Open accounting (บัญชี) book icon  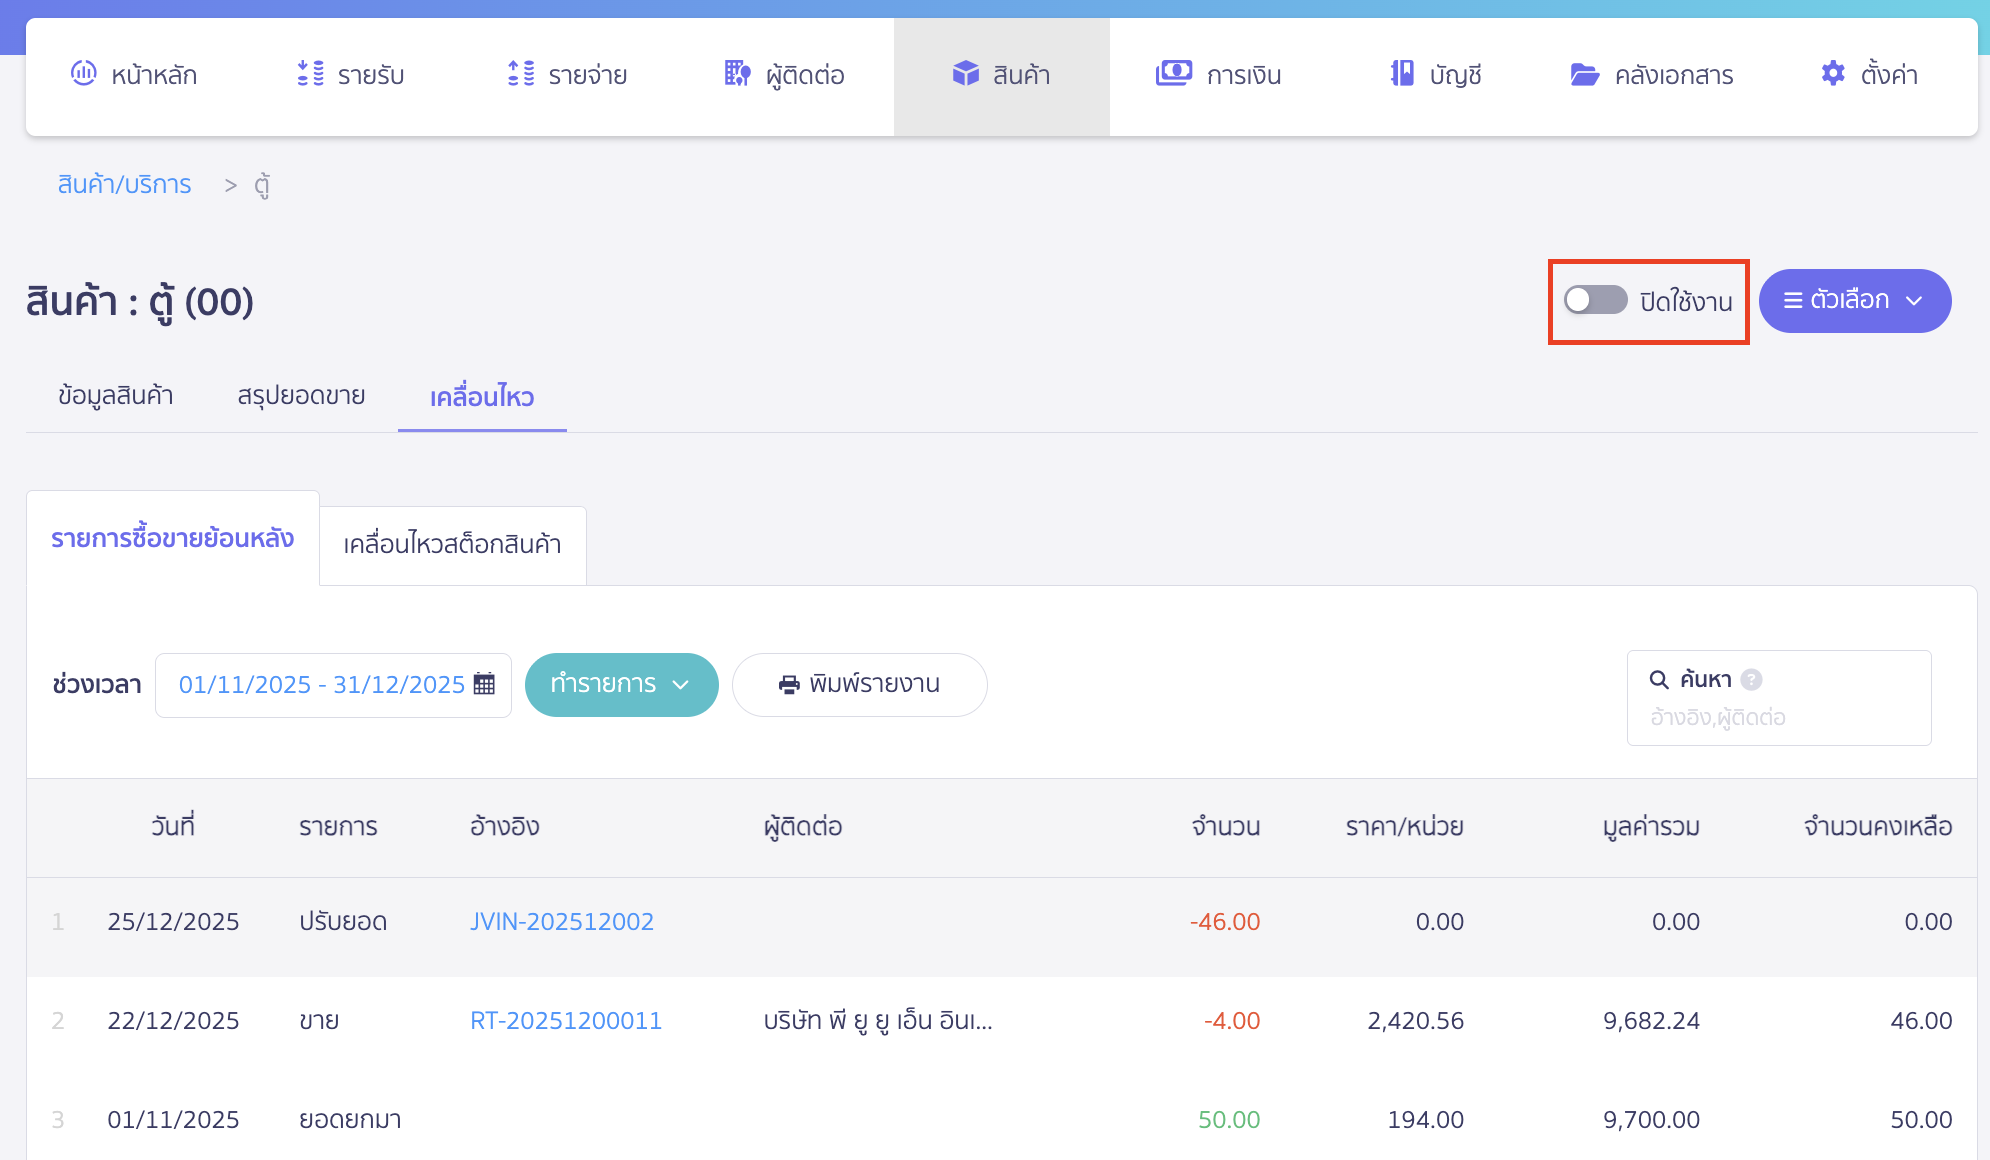point(1402,73)
